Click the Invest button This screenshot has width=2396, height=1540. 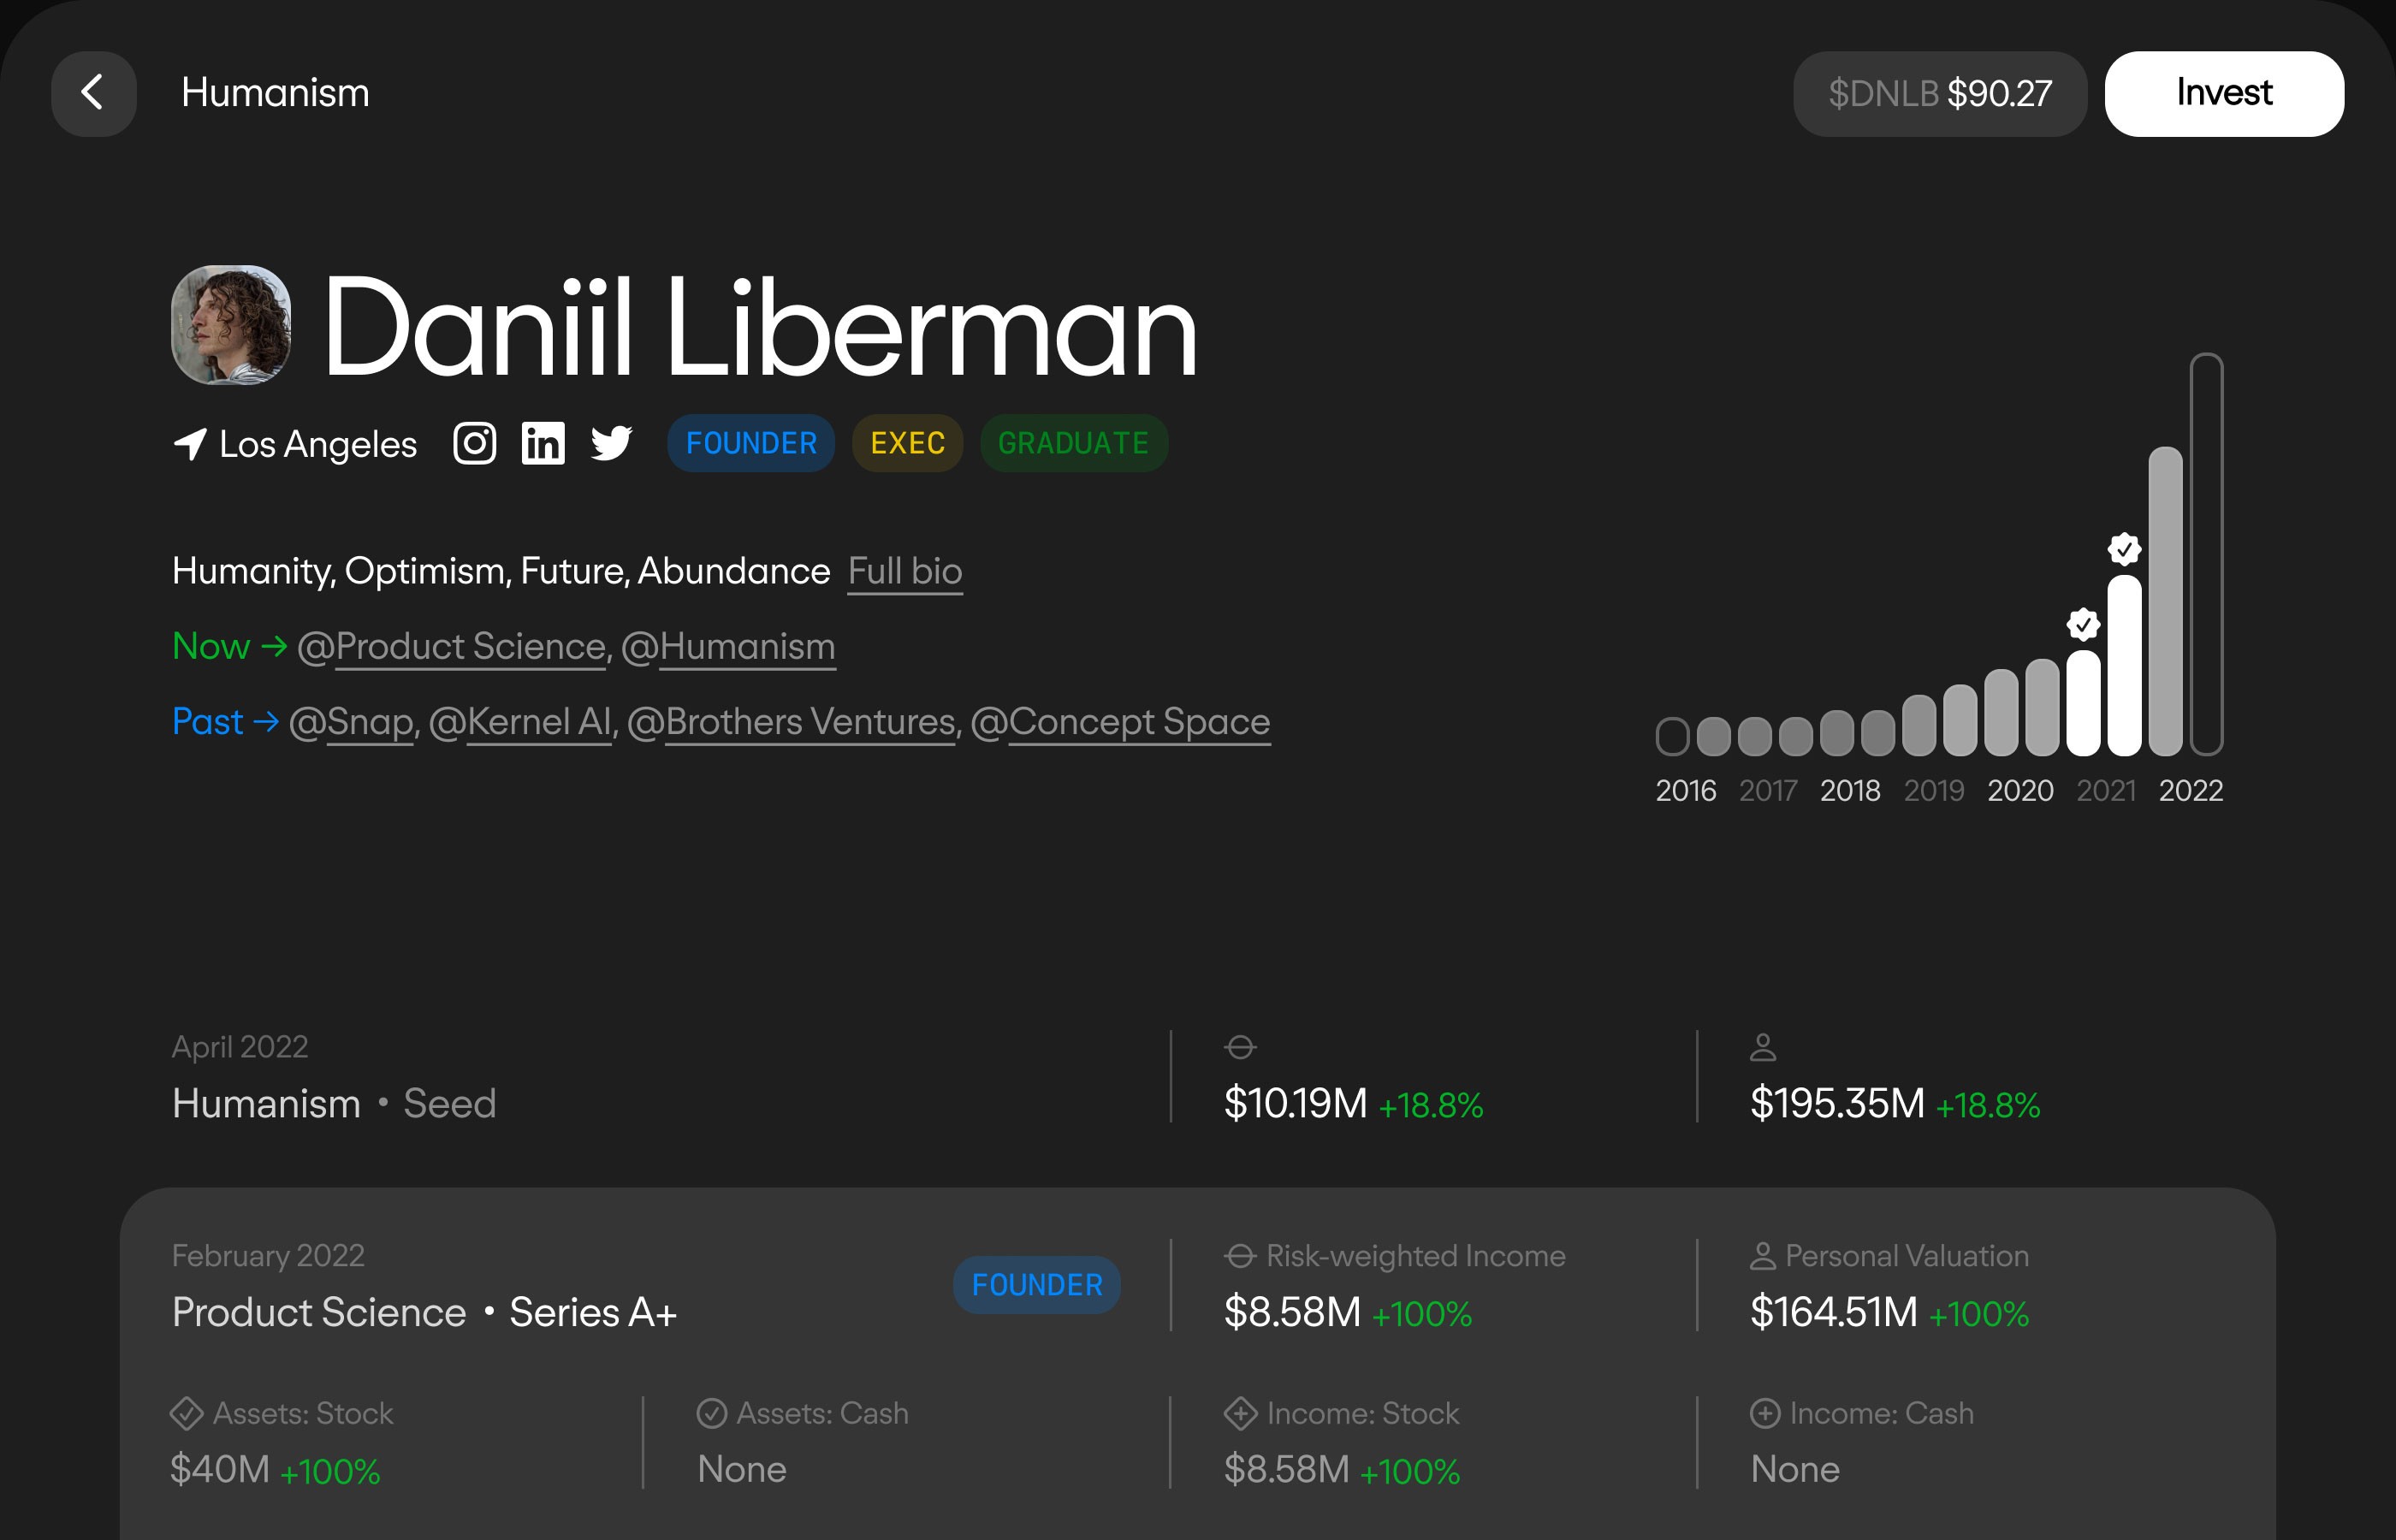tap(2224, 93)
